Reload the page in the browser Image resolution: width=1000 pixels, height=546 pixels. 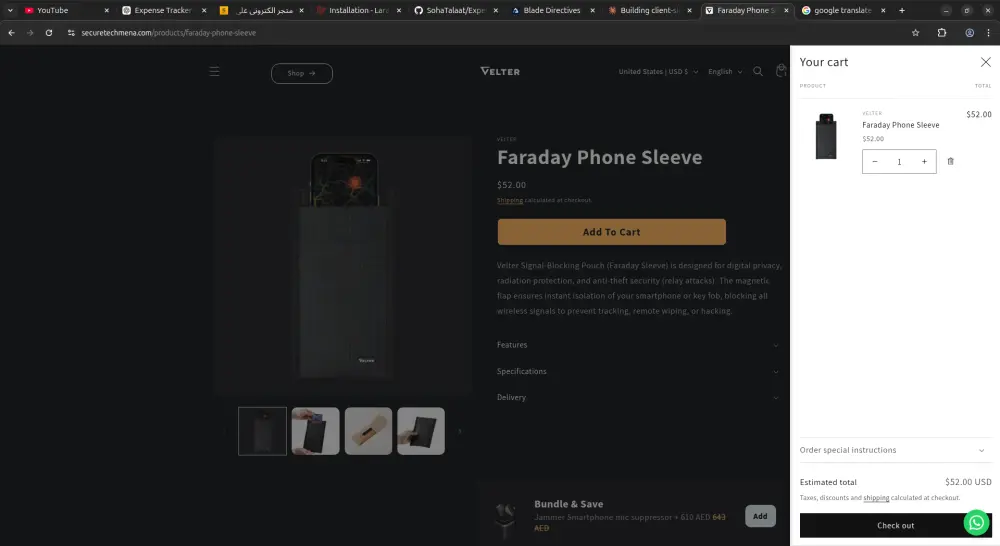coord(48,33)
